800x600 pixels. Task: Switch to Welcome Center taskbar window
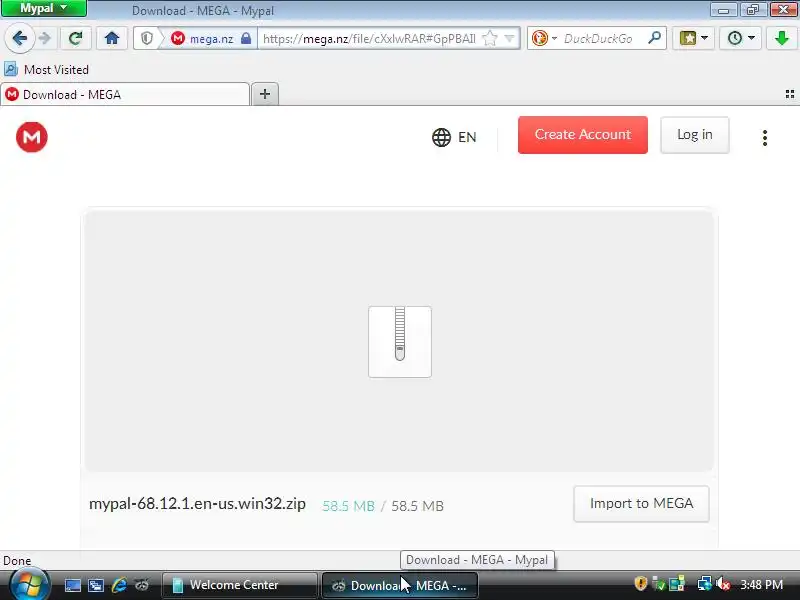coord(239,585)
